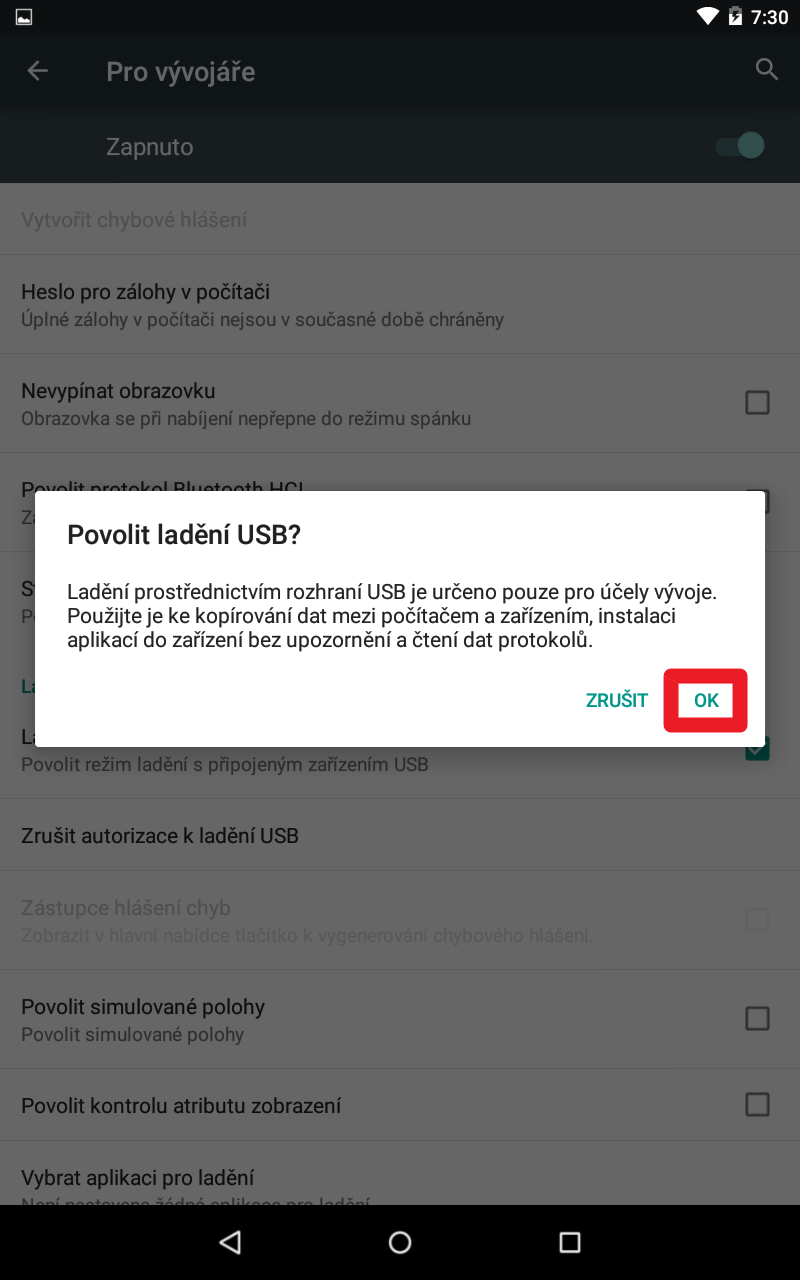
Task: Tap the Android back navigation triangle
Action: click(x=230, y=1242)
